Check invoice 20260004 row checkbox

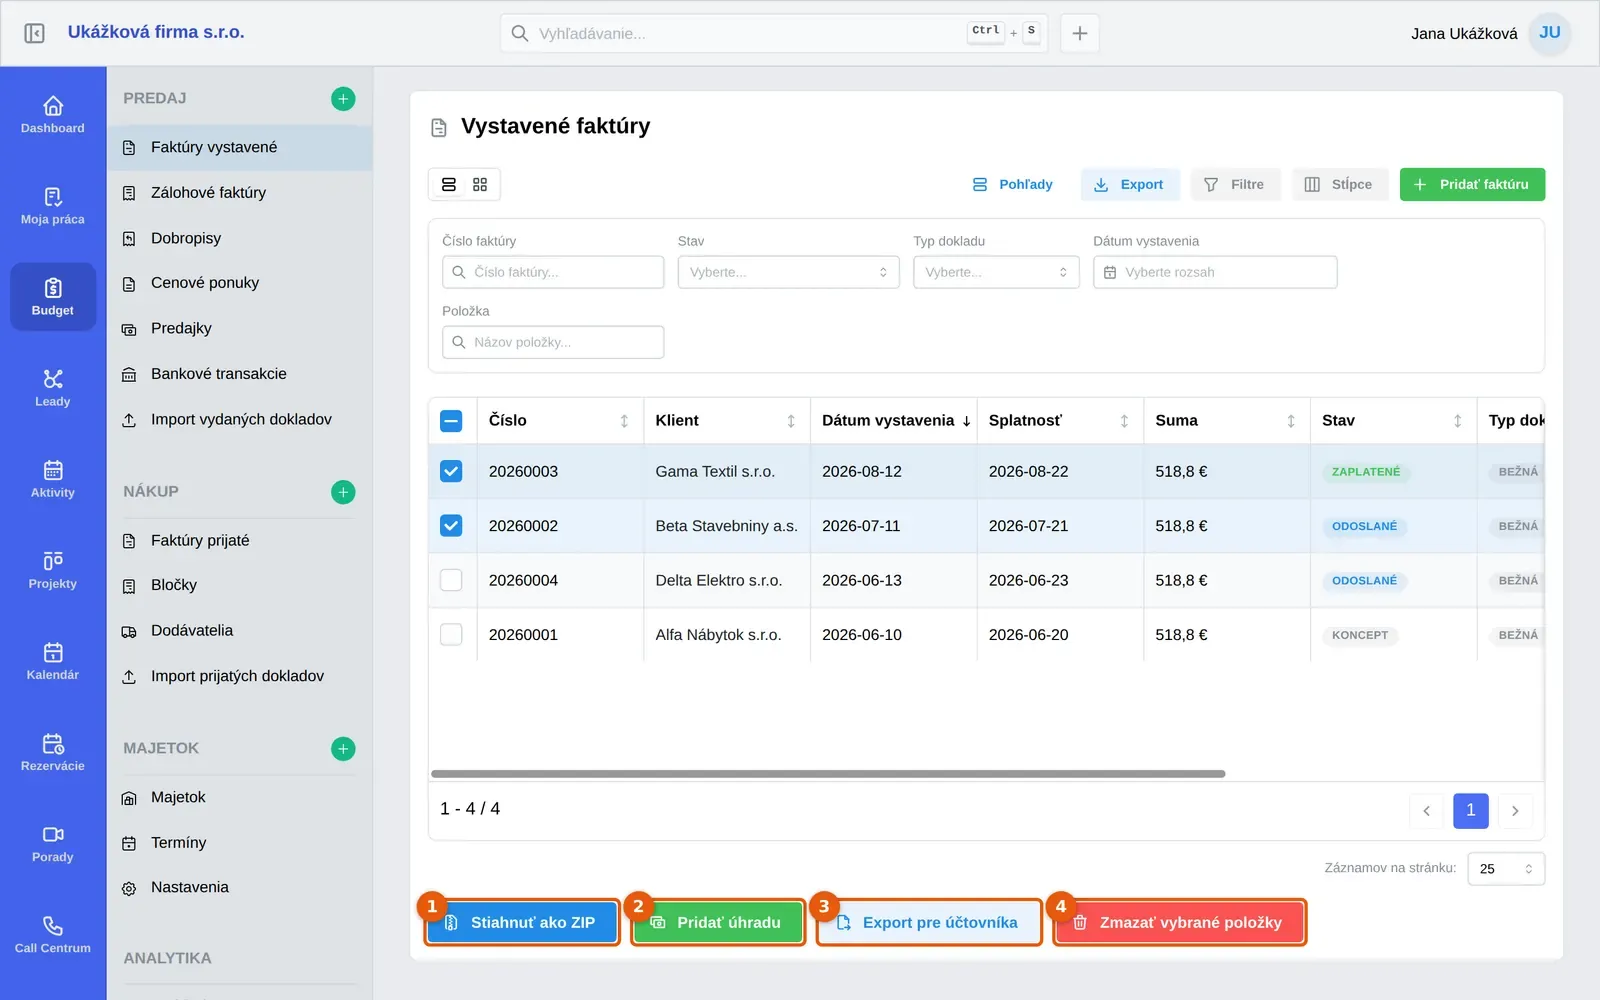451,580
